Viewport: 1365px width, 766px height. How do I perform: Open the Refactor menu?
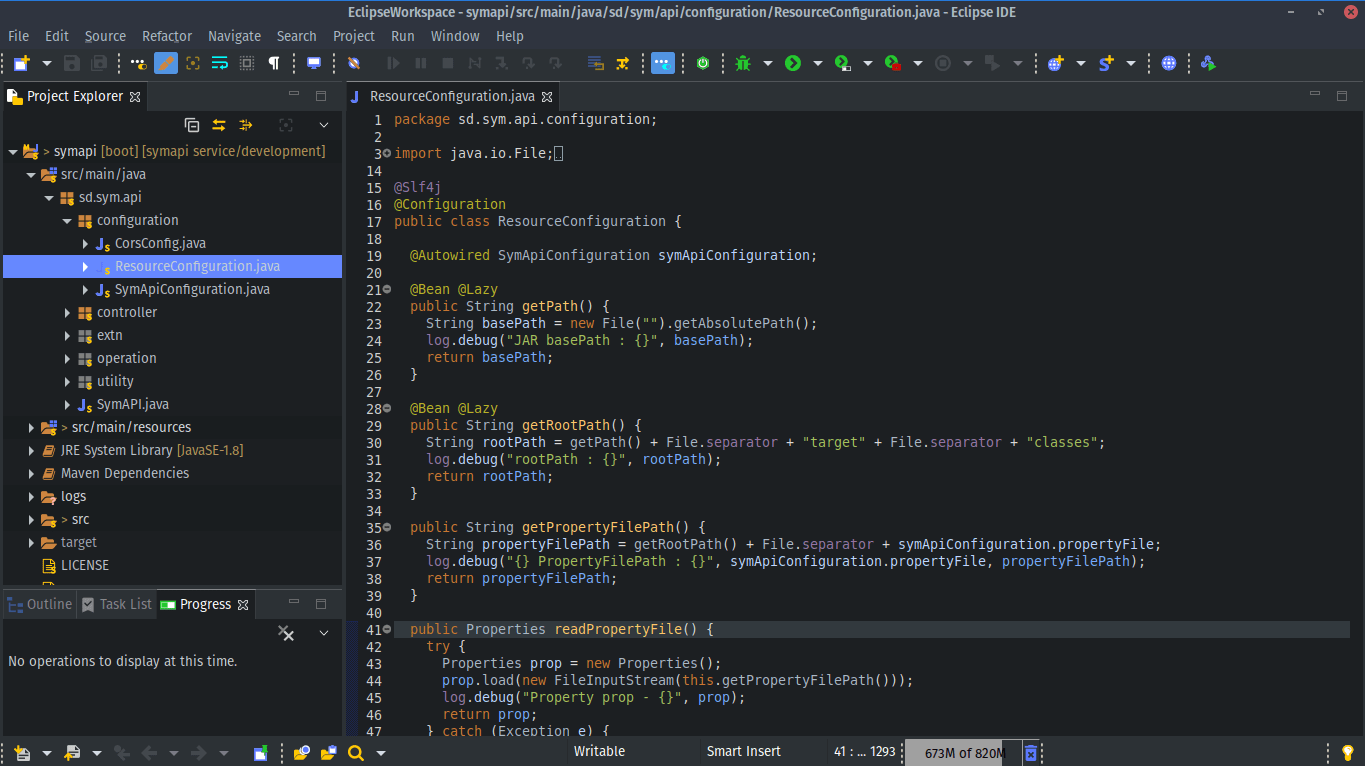pyautogui.click(x=167, y=36)
